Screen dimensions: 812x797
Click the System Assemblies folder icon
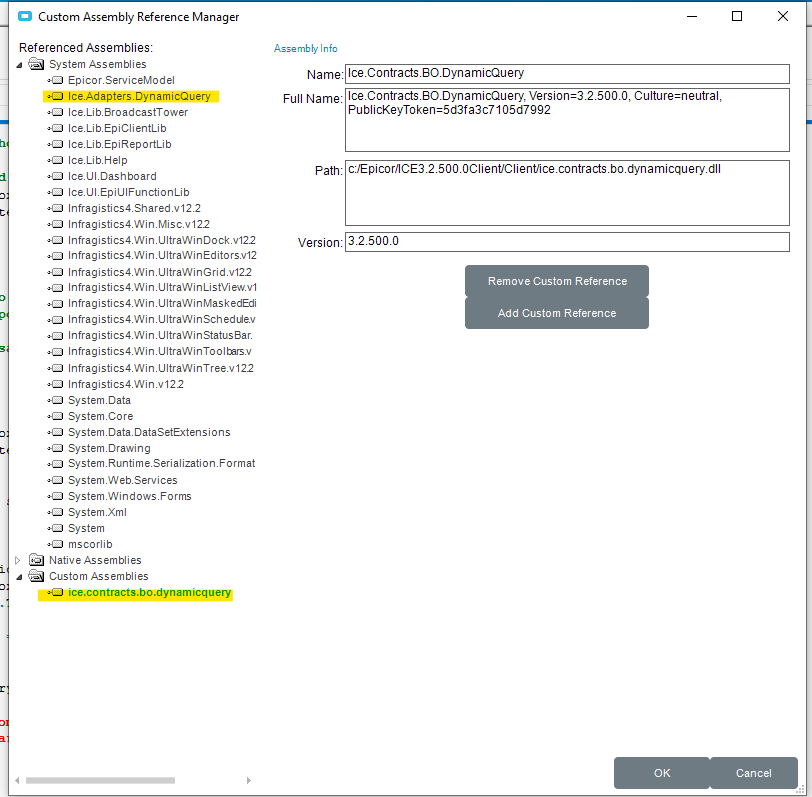coord(36,64)
